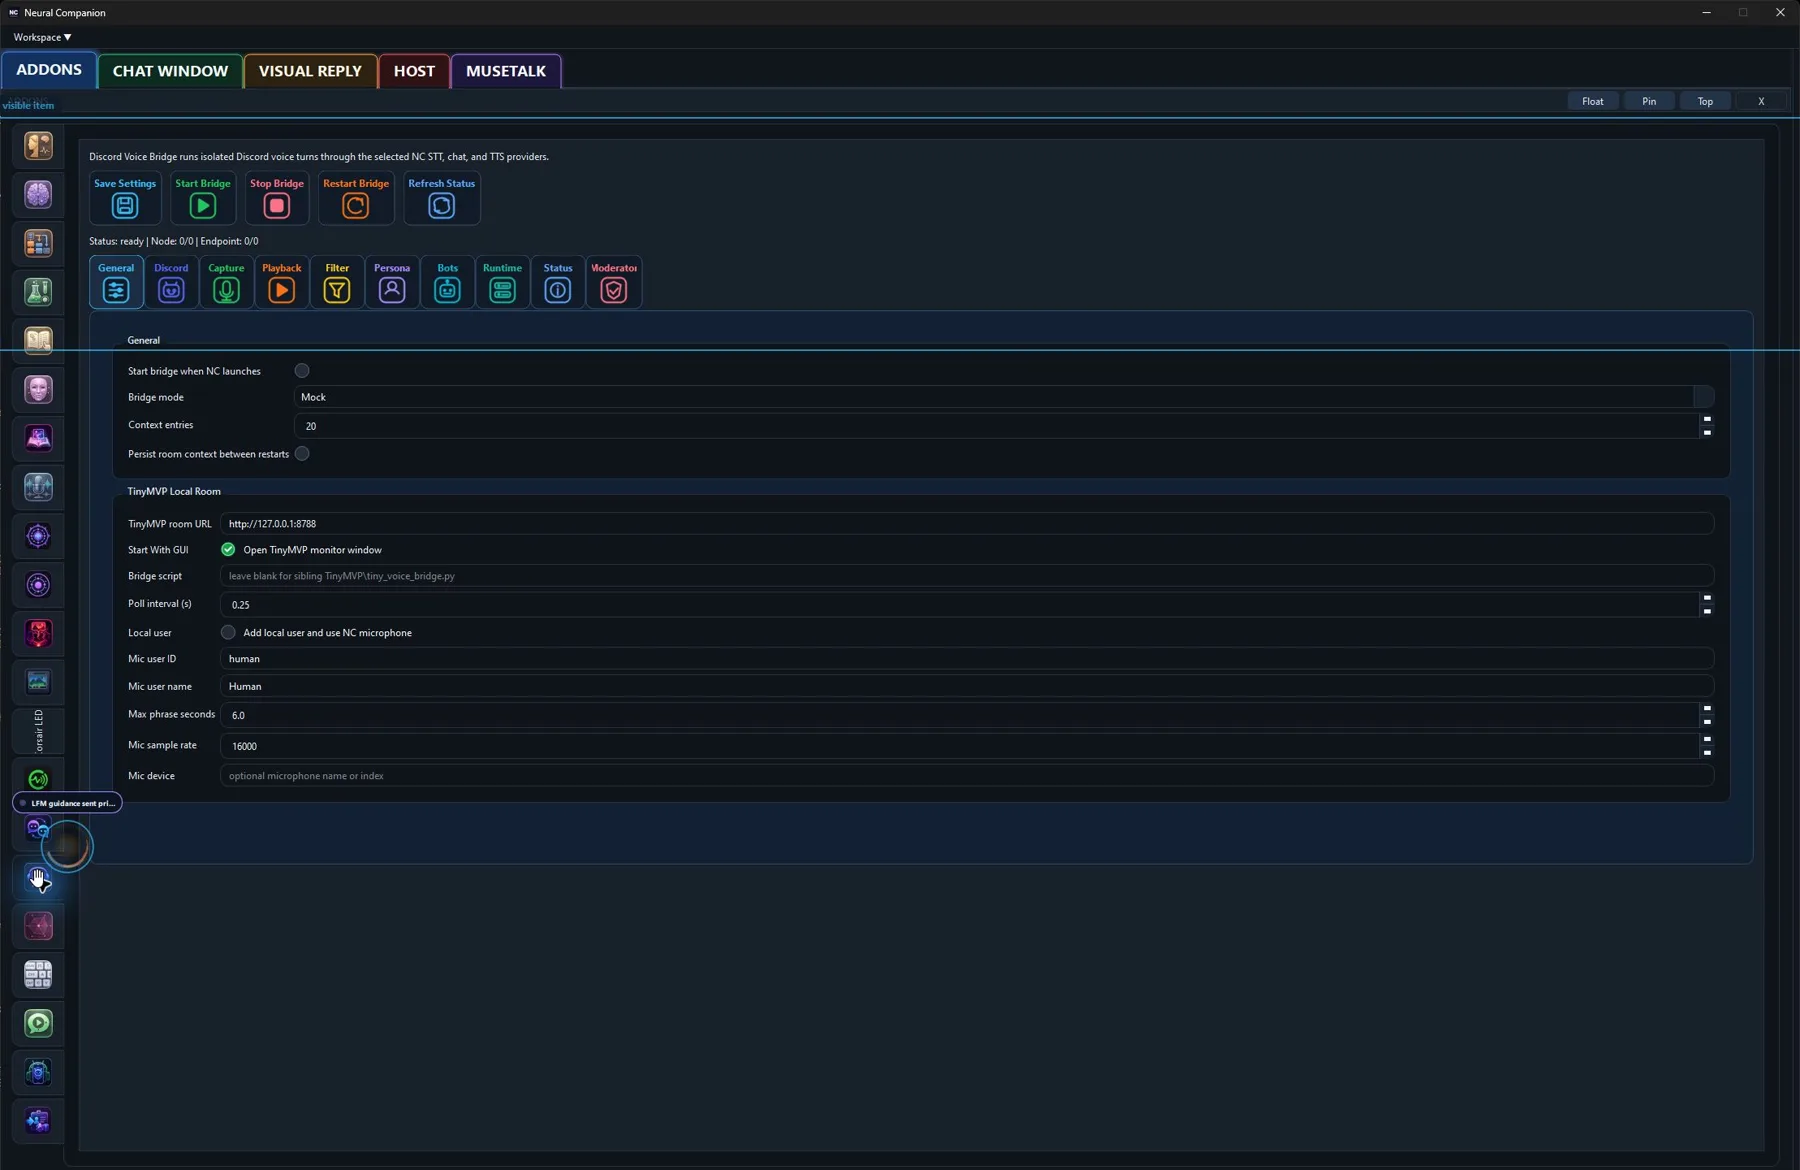Viewport: 1800px width, 1170px height.
Task: Open the VISUAL REPLY tab
Action: coord(310,71)
